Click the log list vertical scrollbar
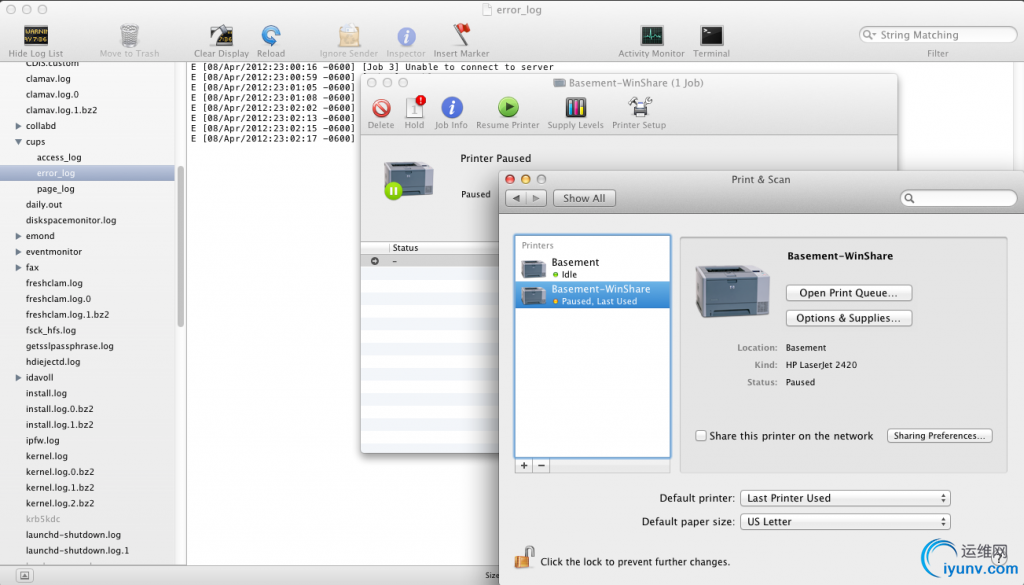Image resolution: width=1024 pixels, height=585 pixels. [181, 247]
